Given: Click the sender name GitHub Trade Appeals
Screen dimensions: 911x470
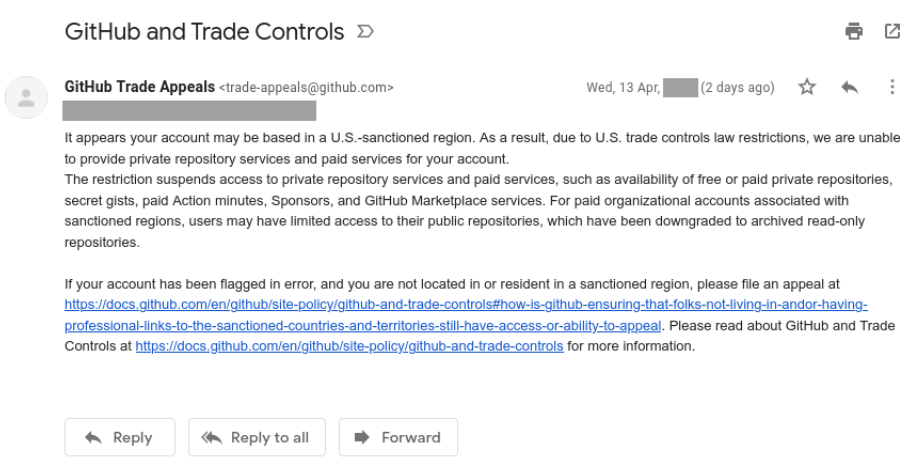Looking at the screenshot, I should [x=139, y=87].
